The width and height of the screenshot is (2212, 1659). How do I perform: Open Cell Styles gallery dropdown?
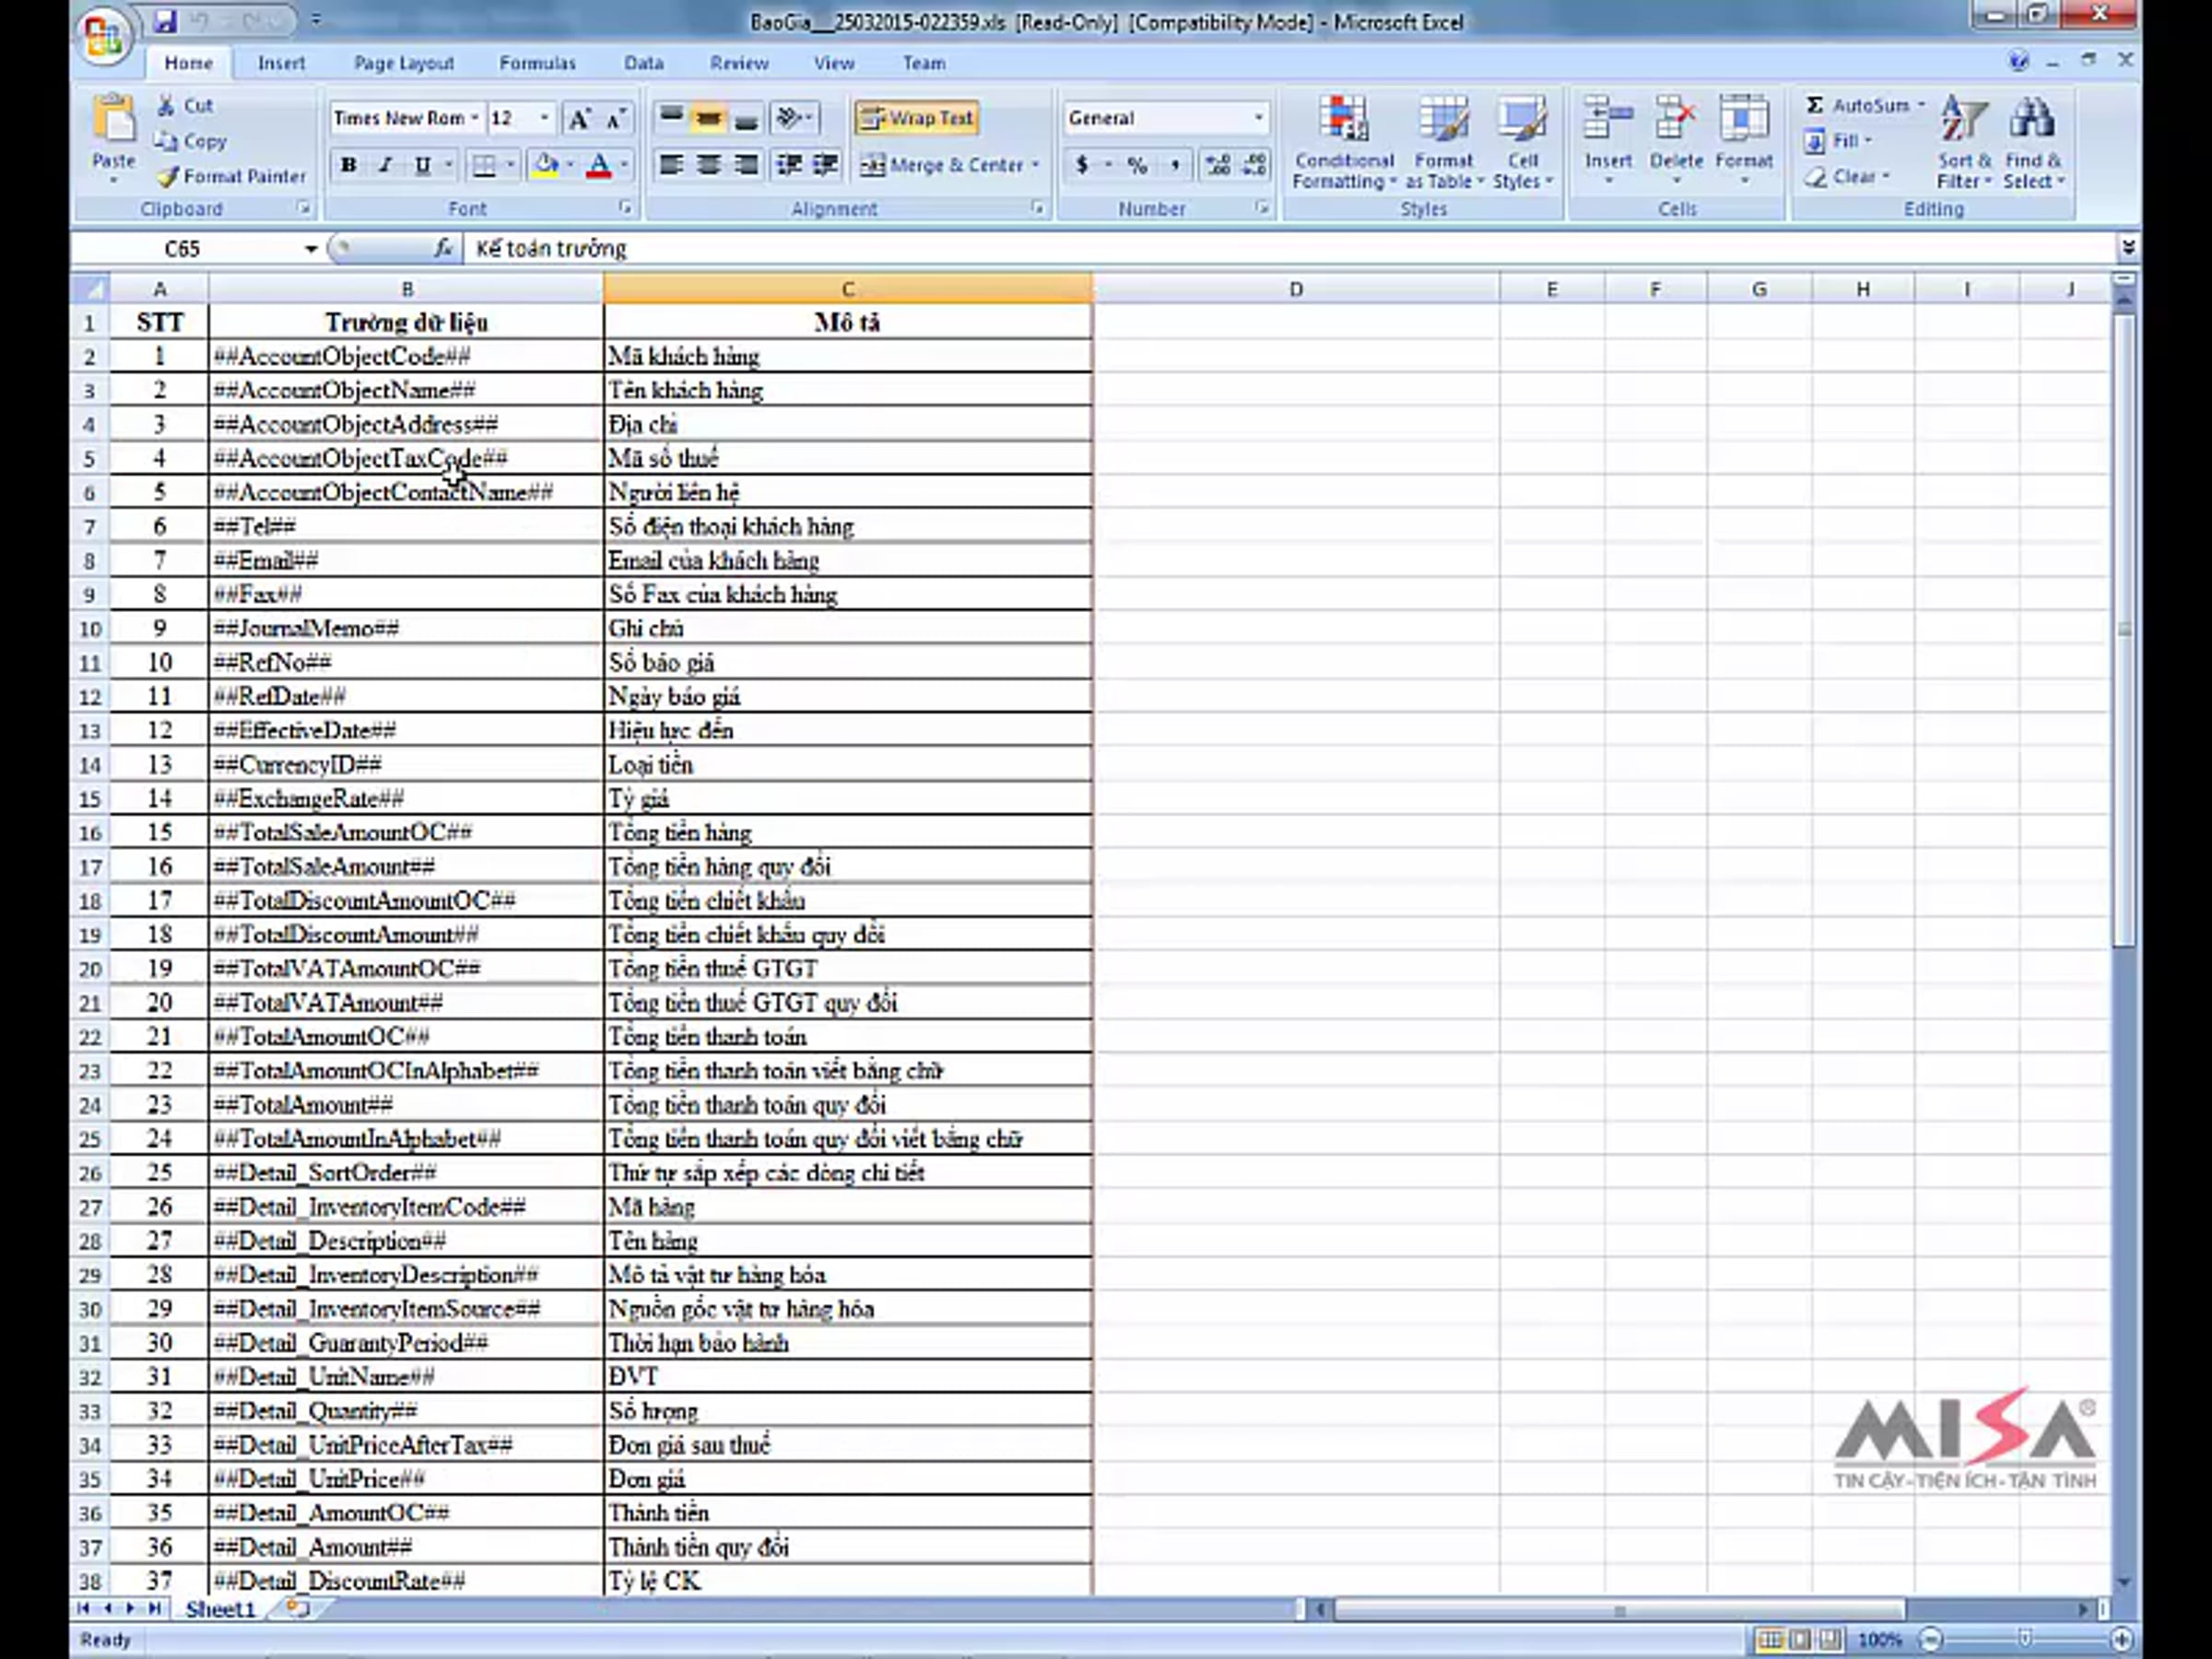coord(1522,141)
